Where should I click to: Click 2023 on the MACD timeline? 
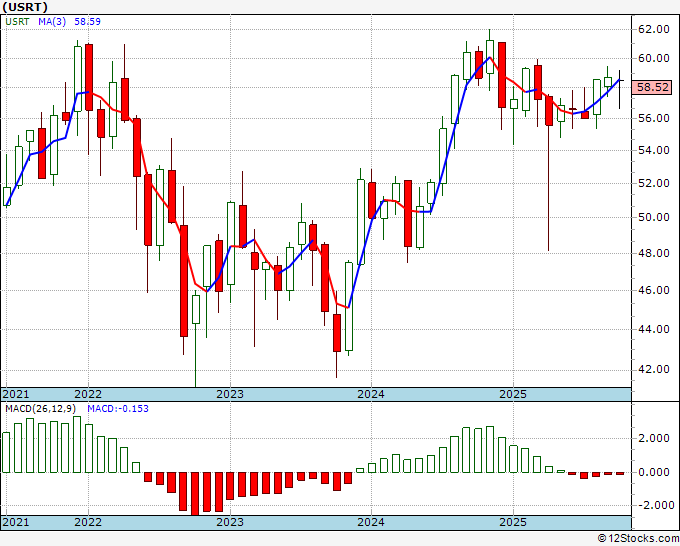pyautogui.click(x=230, y=522)
